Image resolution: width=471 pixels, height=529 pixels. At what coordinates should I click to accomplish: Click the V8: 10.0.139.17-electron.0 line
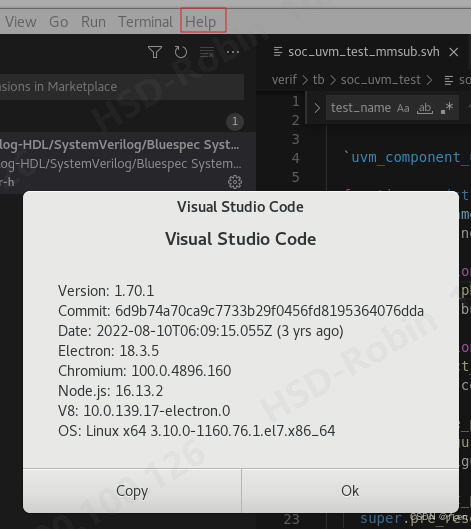pyautogui.click(x=144, y=411)
